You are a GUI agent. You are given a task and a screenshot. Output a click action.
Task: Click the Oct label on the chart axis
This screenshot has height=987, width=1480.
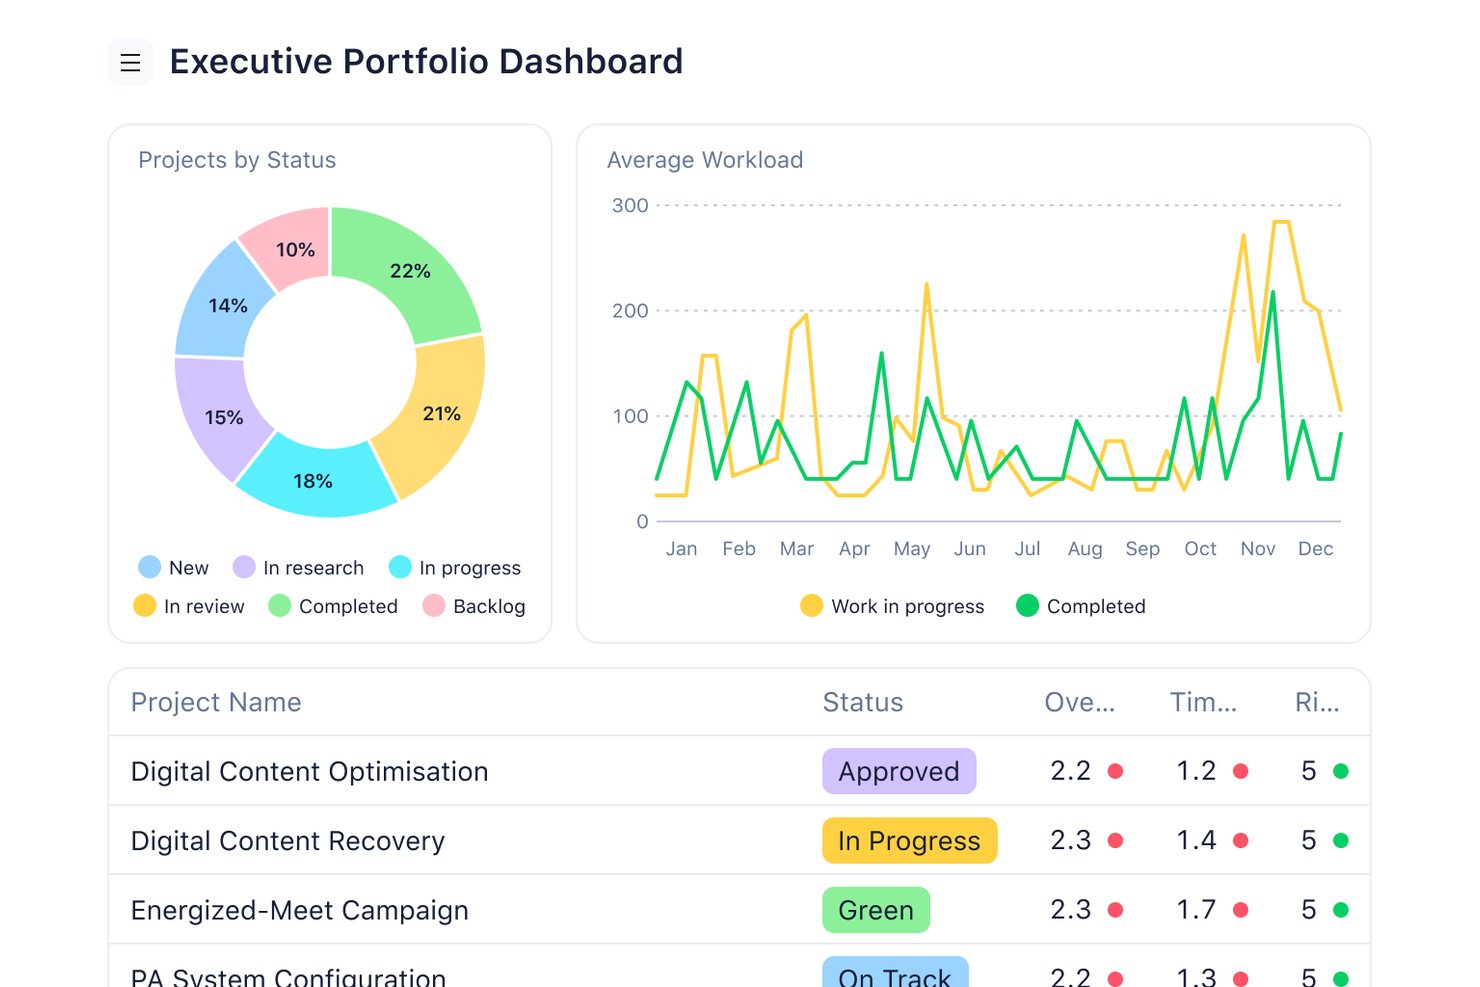1200,549
